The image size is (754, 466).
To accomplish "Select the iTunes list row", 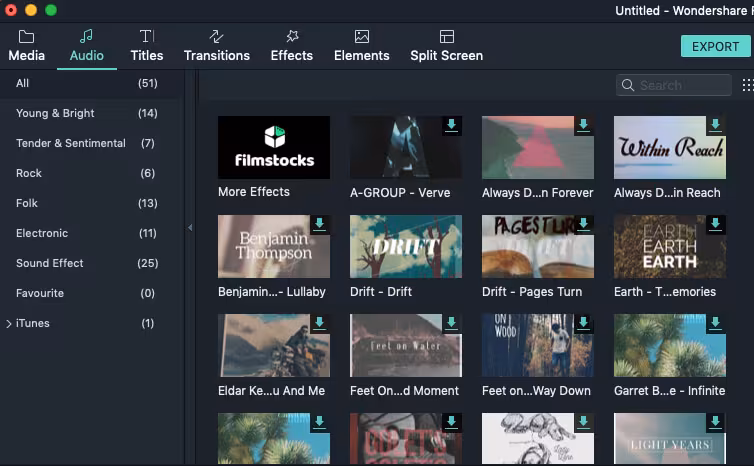I will click(91, 323).
